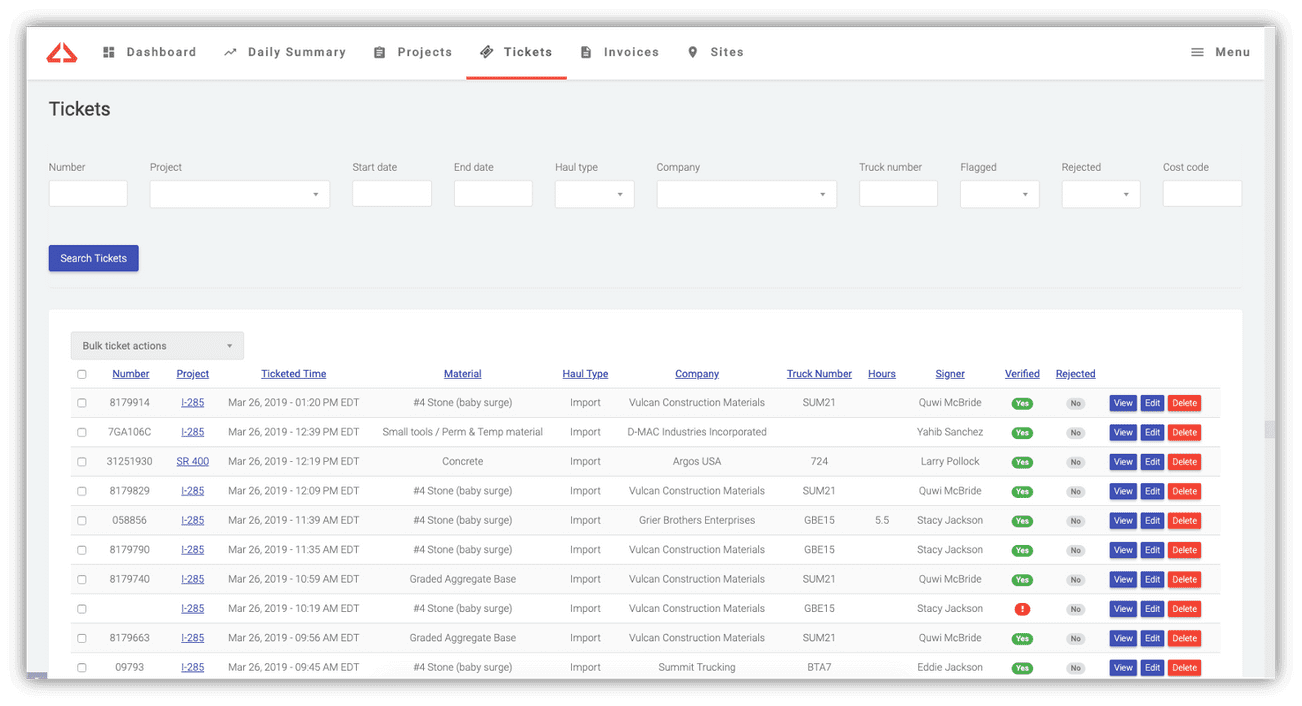Click the Dashboard grid icon

(x=109, y=52)
